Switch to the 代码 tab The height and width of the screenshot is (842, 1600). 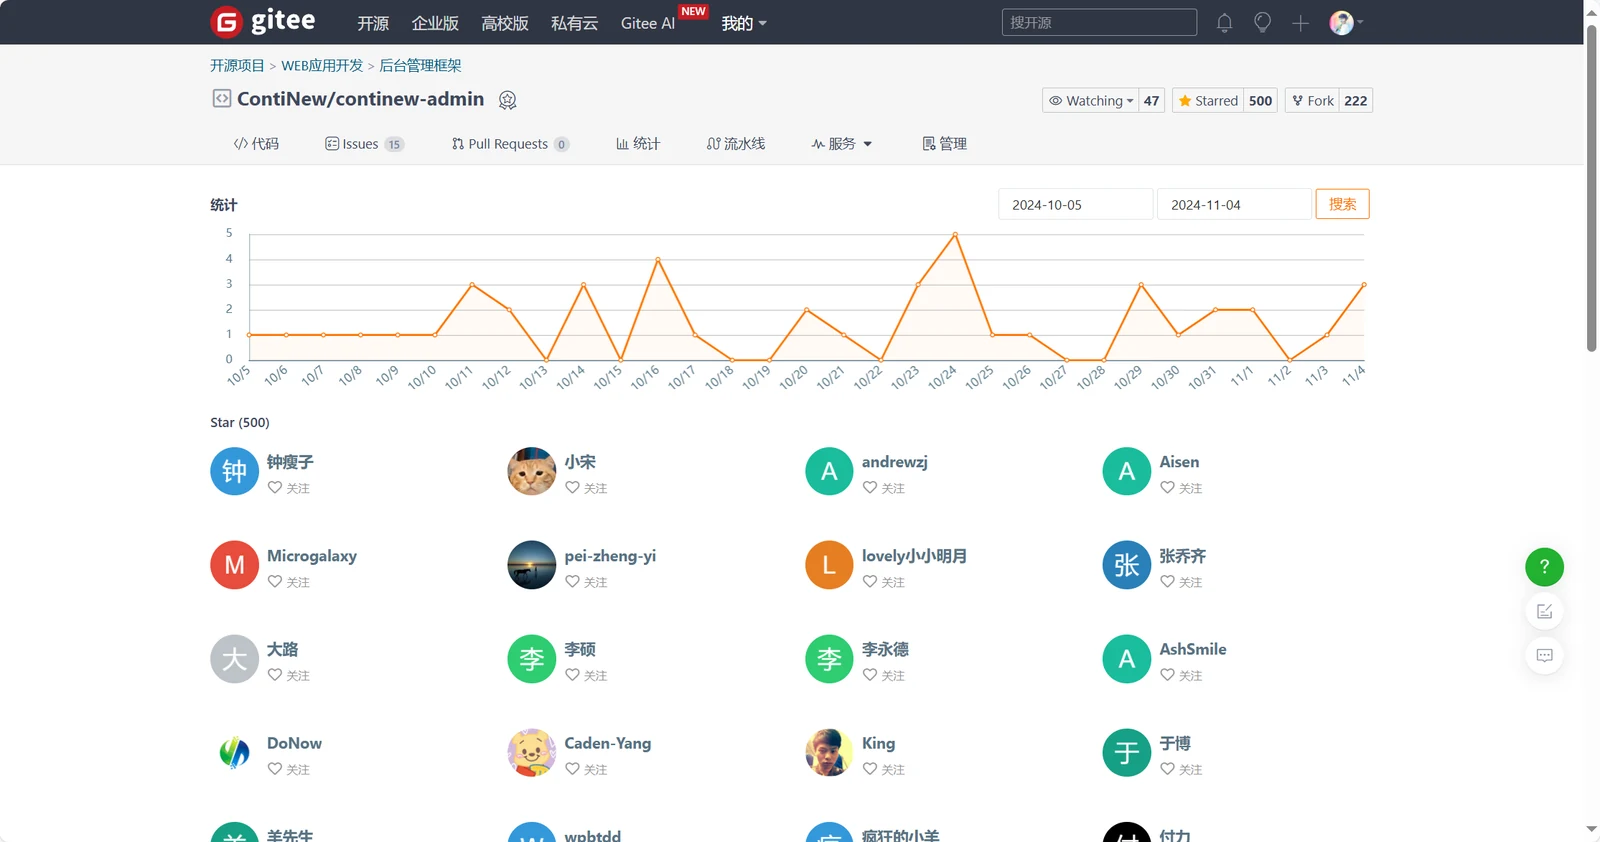(x=256, y=144)
